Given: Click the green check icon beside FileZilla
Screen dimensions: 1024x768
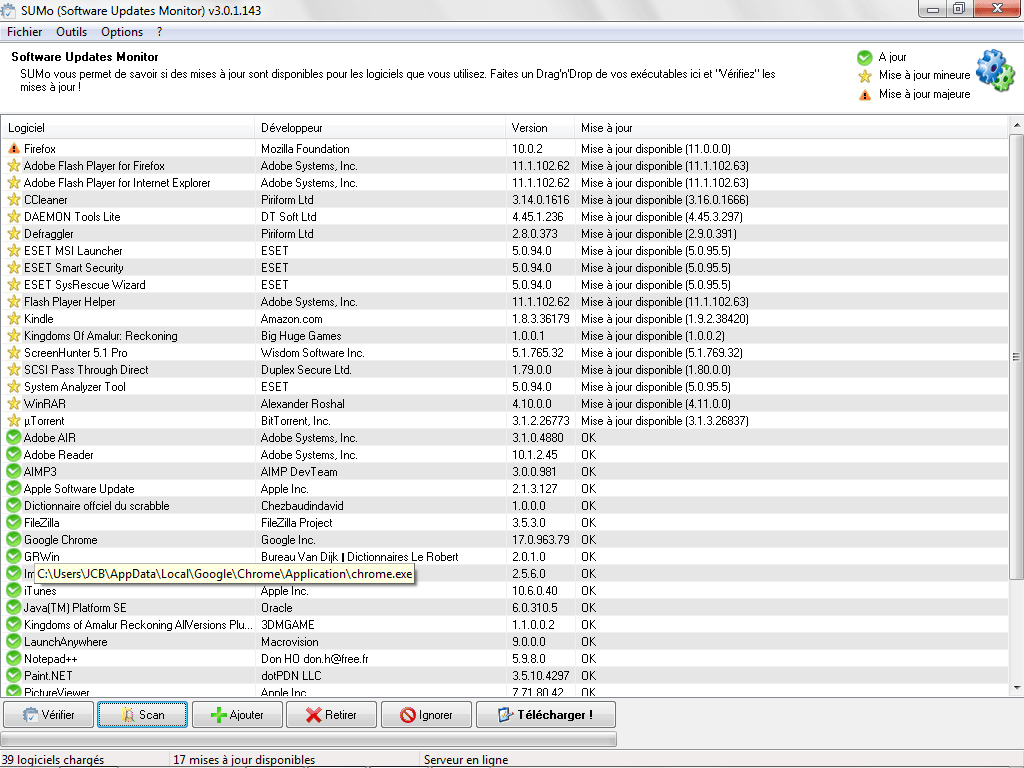Looking at the screenshot, I should click(x=14, y=523).
